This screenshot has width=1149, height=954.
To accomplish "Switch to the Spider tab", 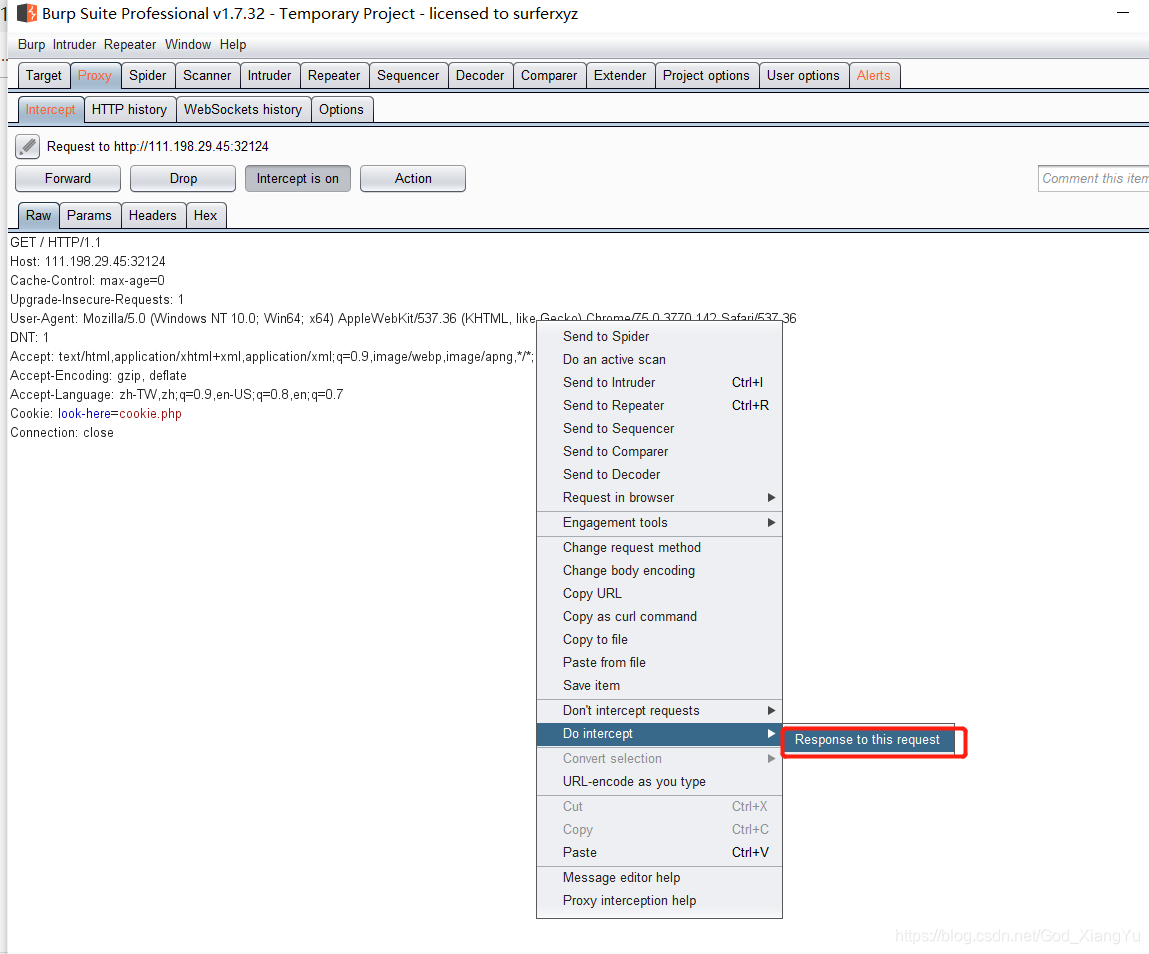I will pos(148,75).
